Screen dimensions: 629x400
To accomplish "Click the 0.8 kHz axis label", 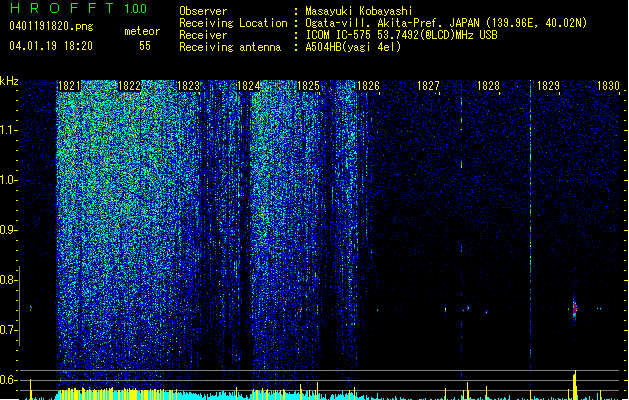I will tap(8, 280).
